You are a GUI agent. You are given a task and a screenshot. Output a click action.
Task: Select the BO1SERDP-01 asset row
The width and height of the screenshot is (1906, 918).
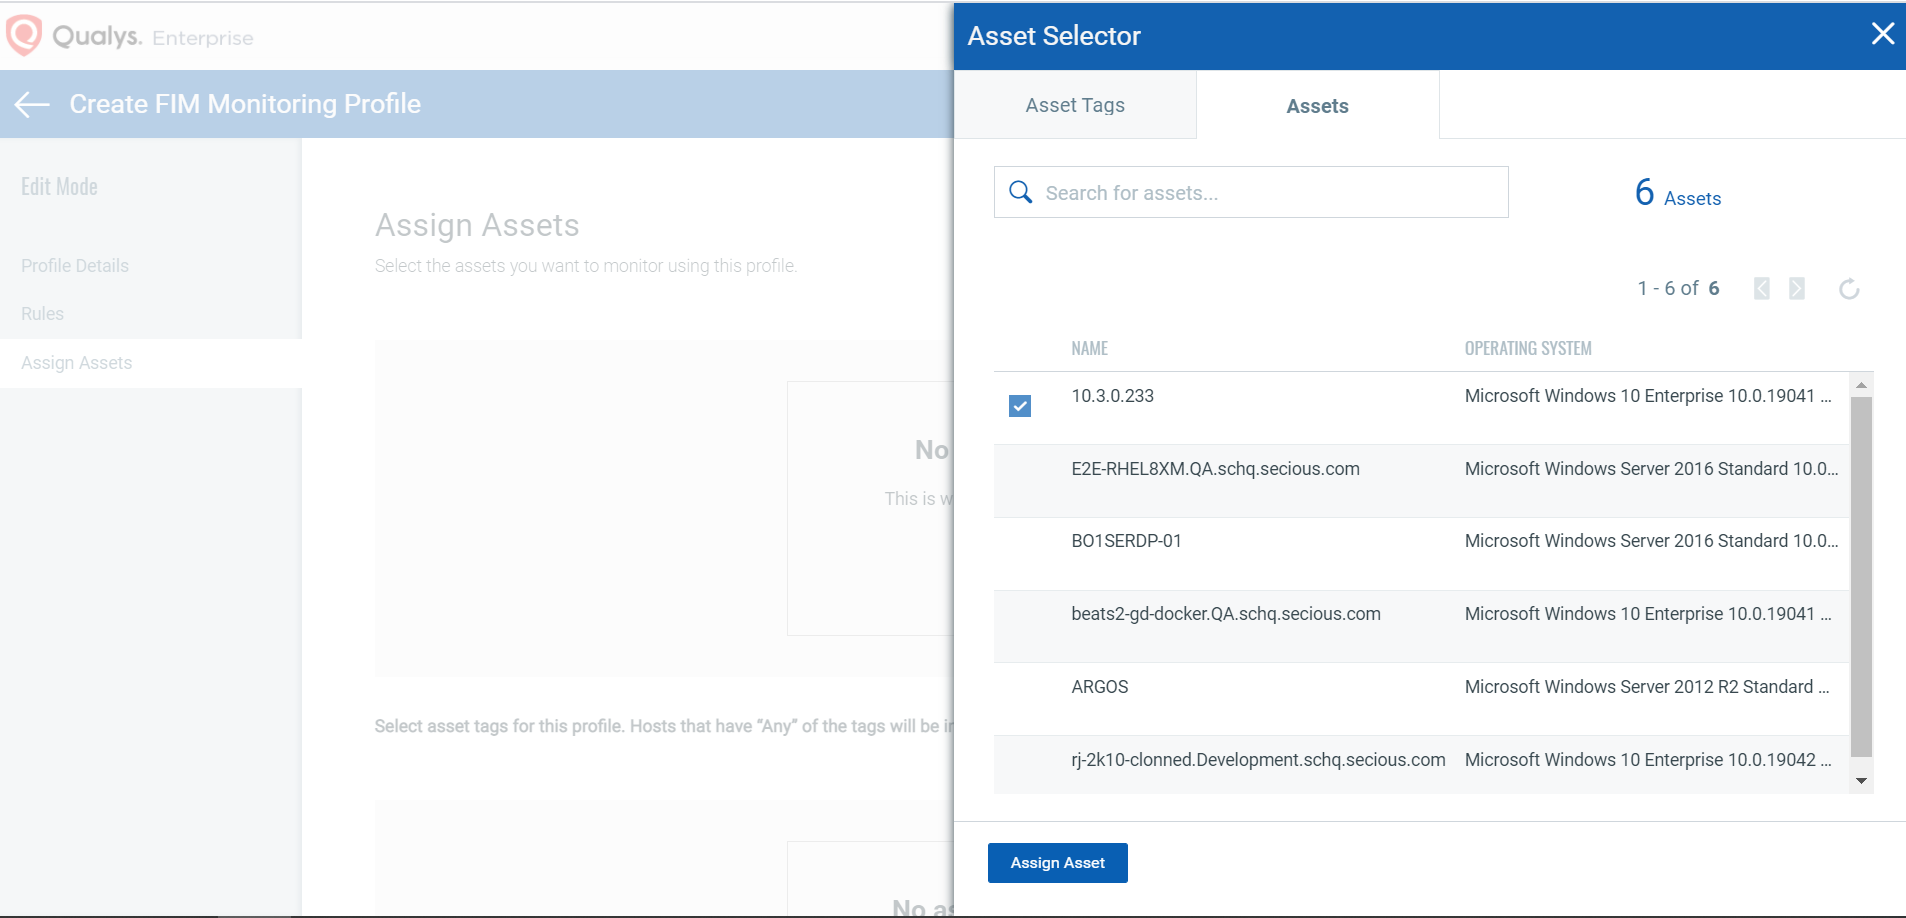click(1126, 541)
